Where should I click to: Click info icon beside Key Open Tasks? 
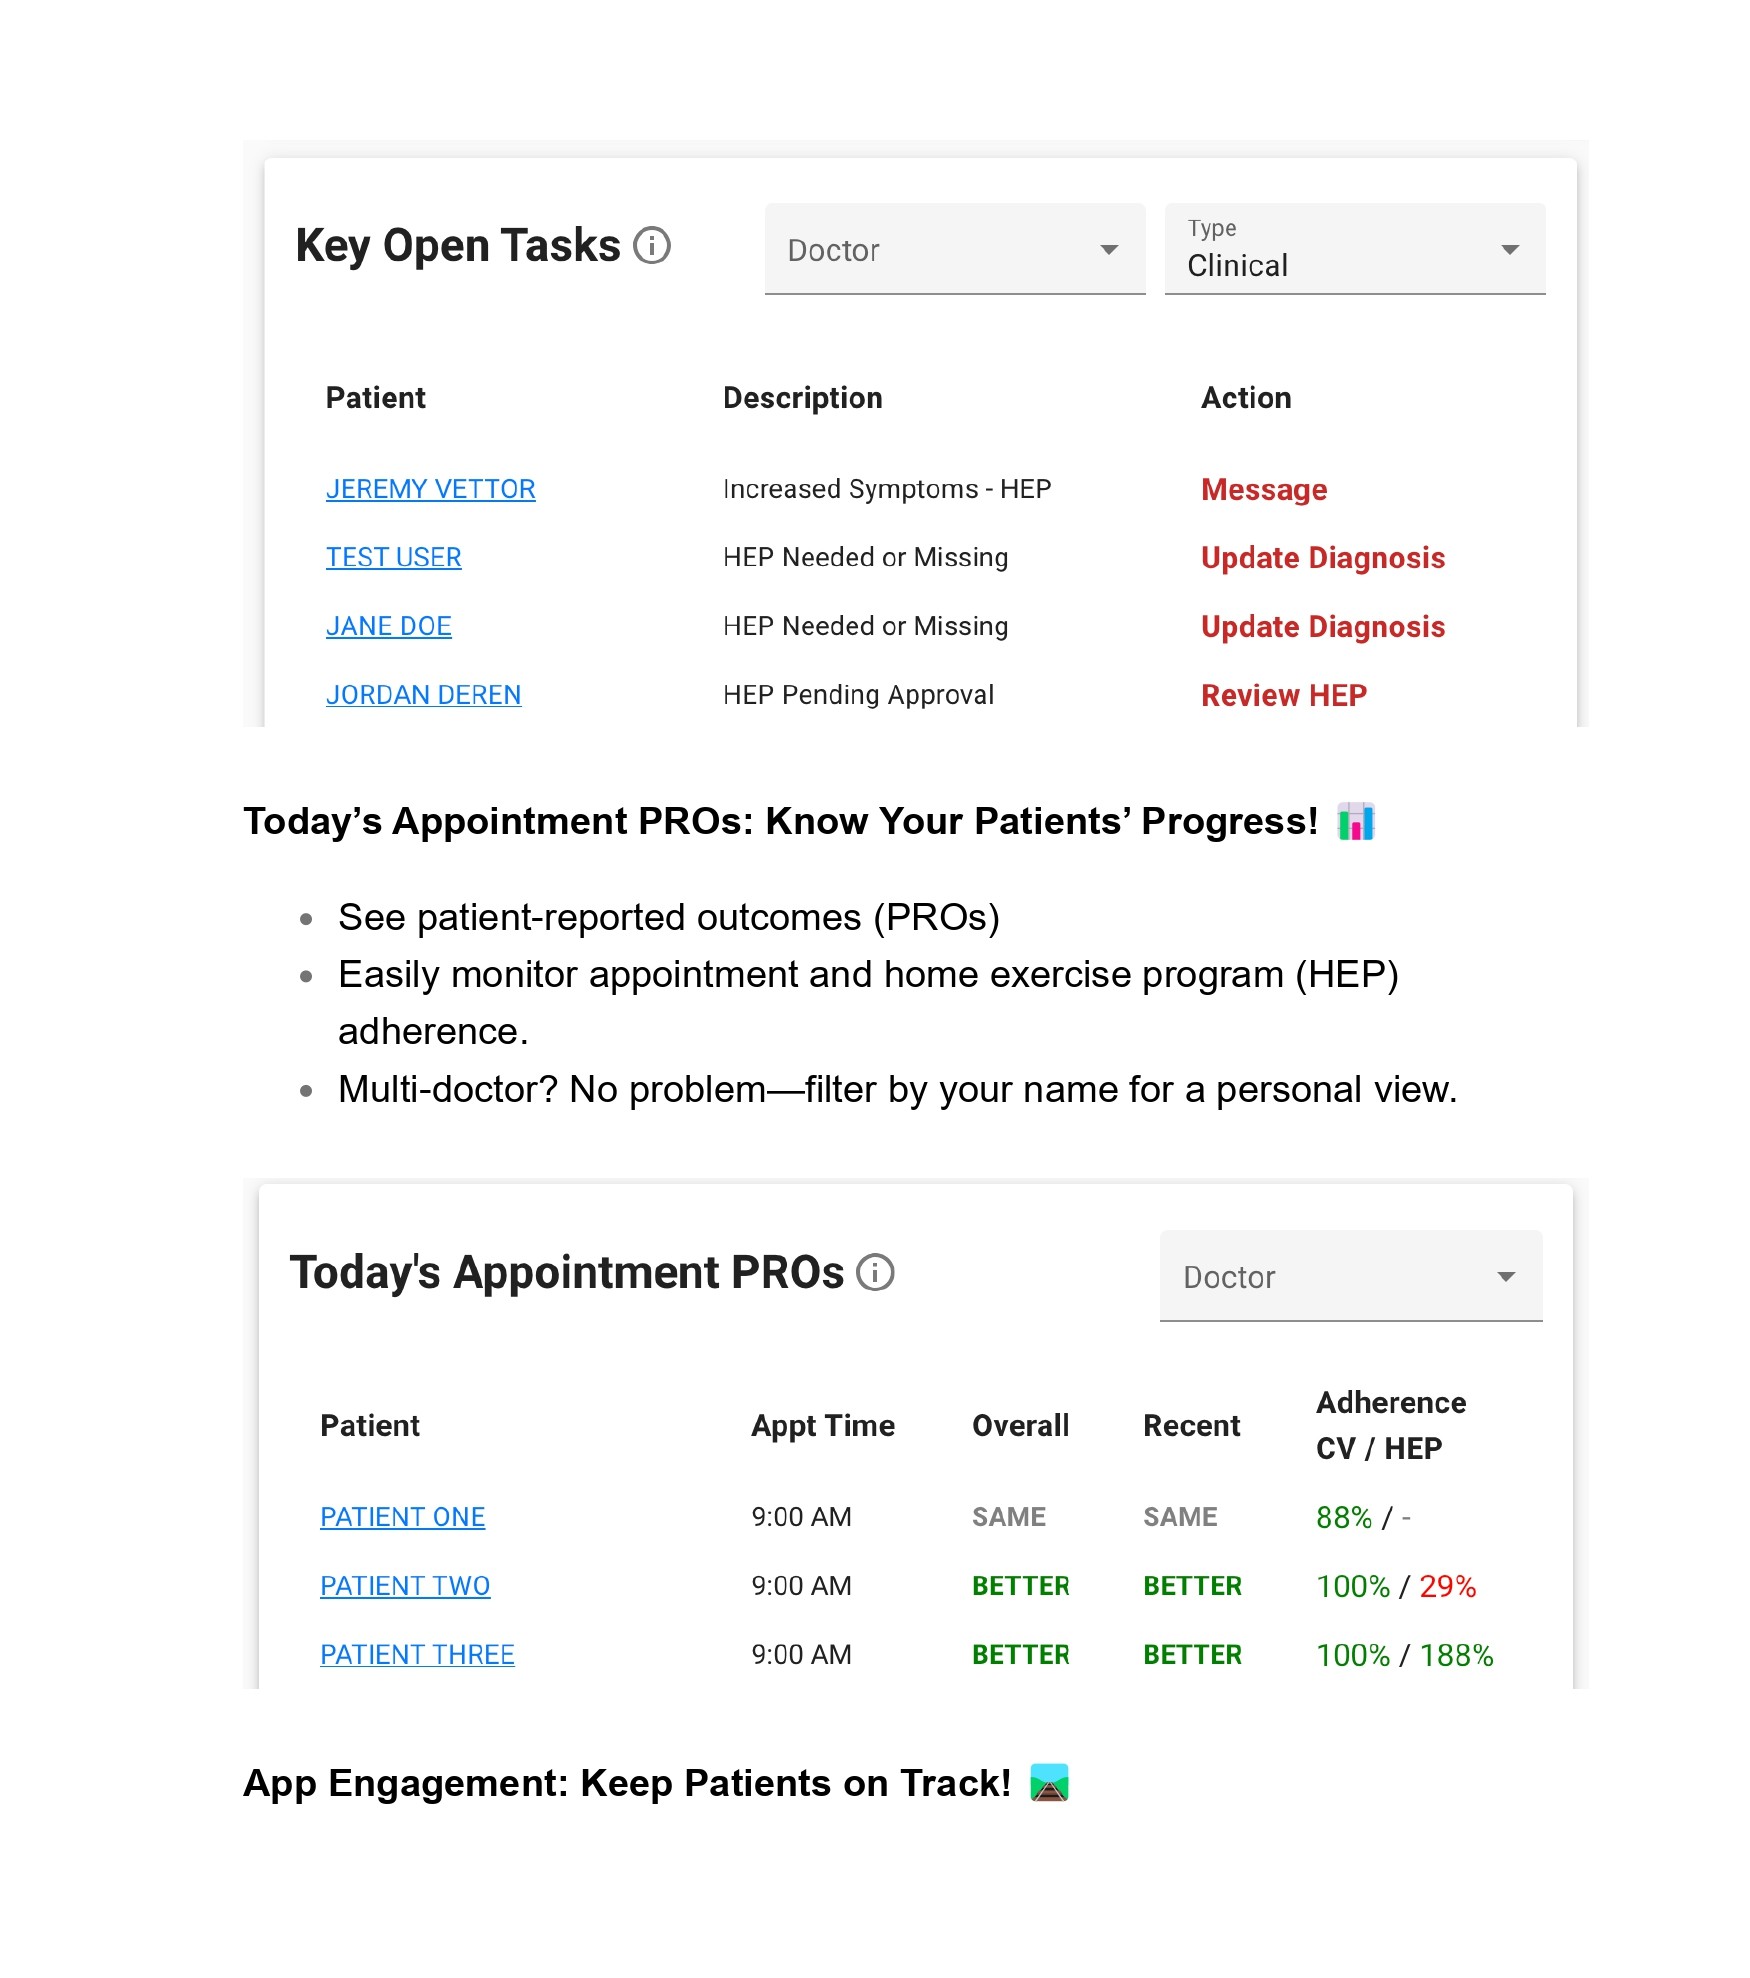click(652, 246)
